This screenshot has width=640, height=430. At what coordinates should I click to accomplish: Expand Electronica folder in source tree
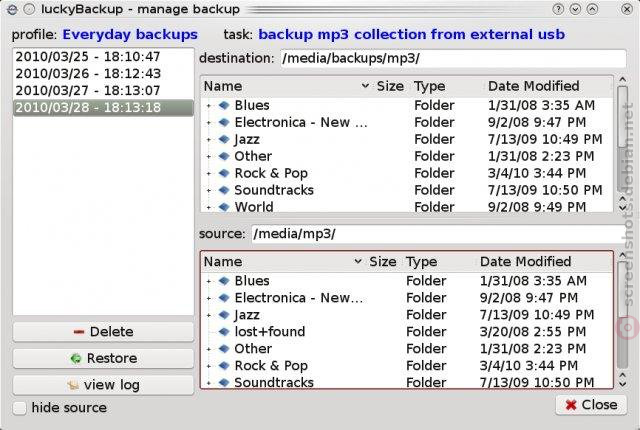[x=209, y=298]
